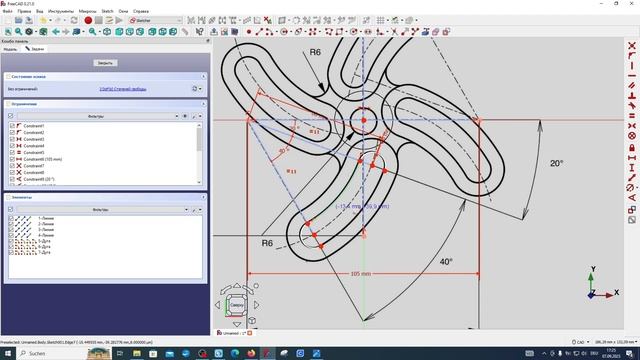
Task: Apply horizontal constraint from right toolbar
Action: point(632,76)
